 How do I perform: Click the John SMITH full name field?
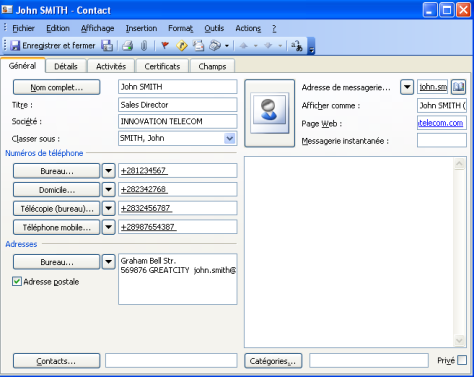pos(178,87)
